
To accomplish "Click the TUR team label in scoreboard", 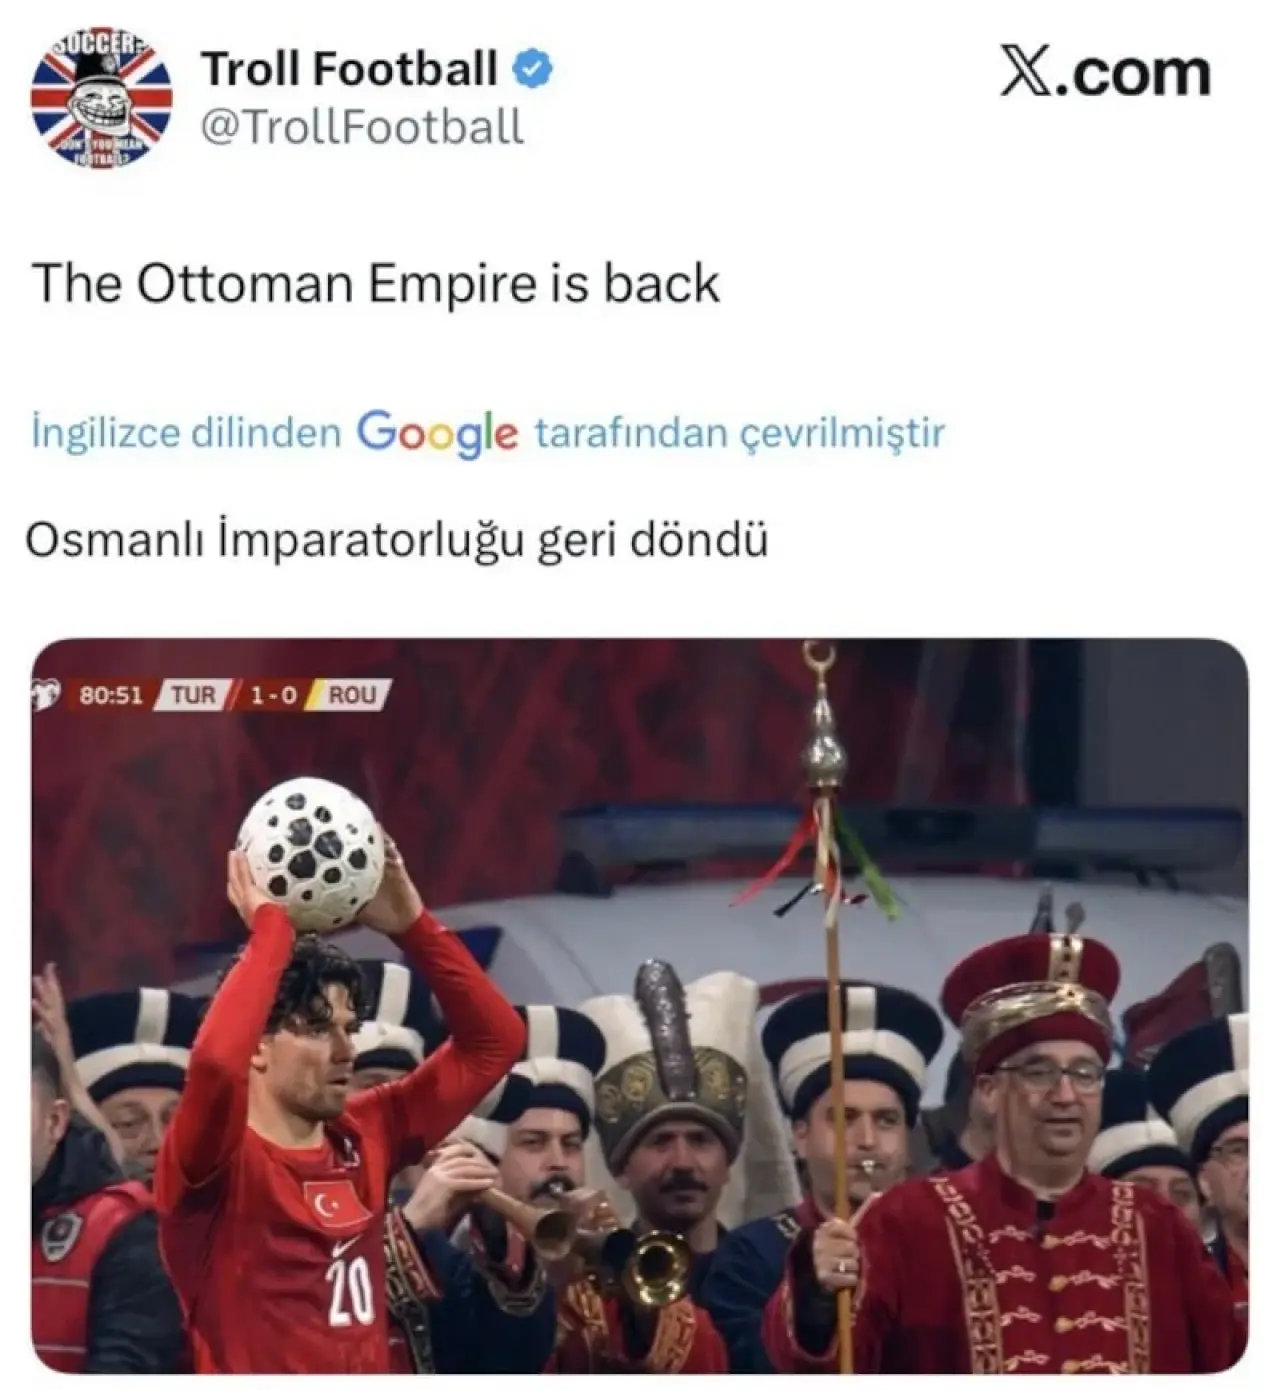I will click(x=194, y=694).
